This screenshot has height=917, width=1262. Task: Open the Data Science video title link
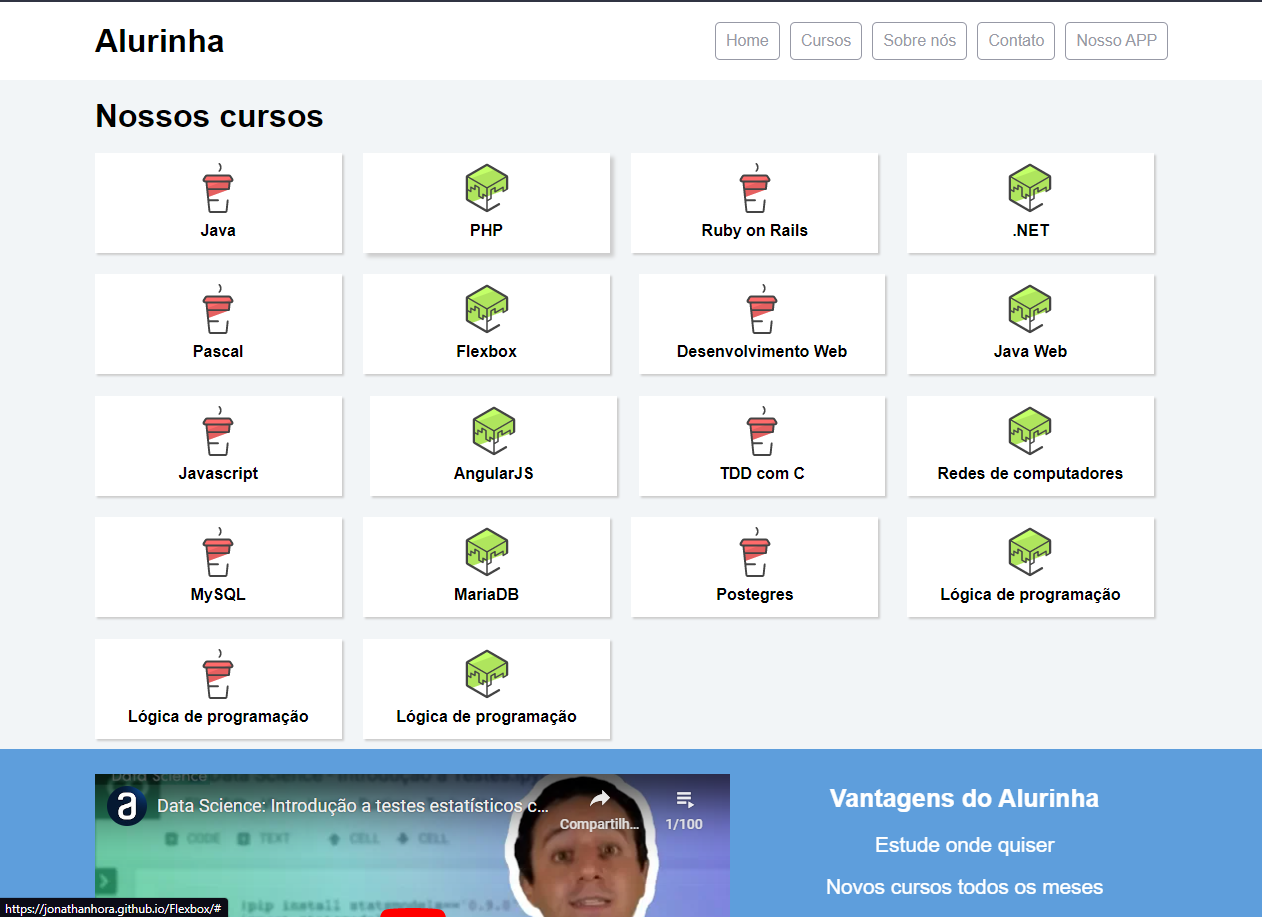(x=350, y=804)
